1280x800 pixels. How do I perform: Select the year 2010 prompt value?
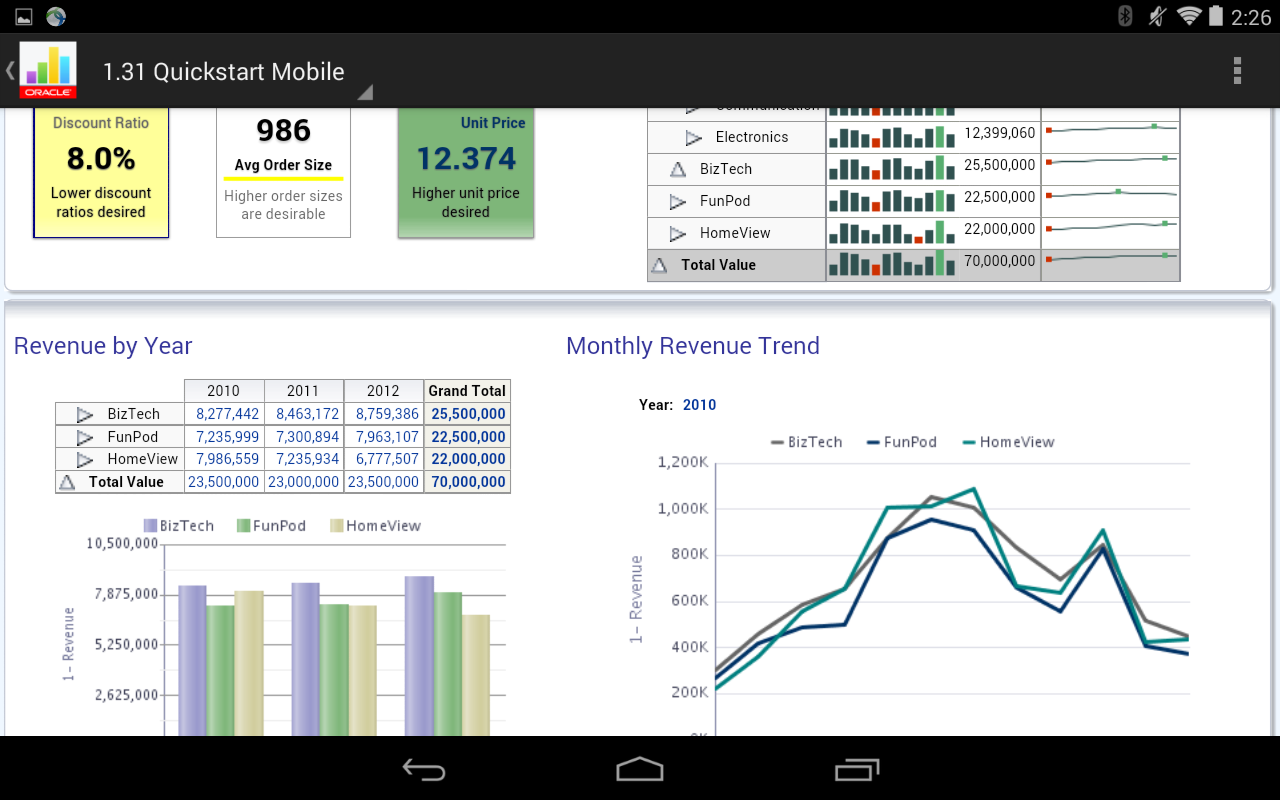699,405
